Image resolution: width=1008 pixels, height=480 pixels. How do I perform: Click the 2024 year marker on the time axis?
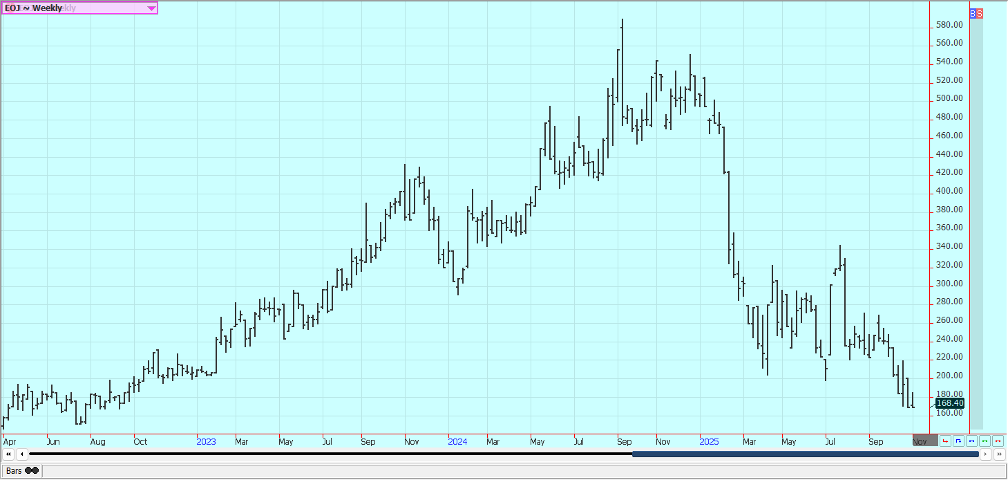(x=457, y=441)
